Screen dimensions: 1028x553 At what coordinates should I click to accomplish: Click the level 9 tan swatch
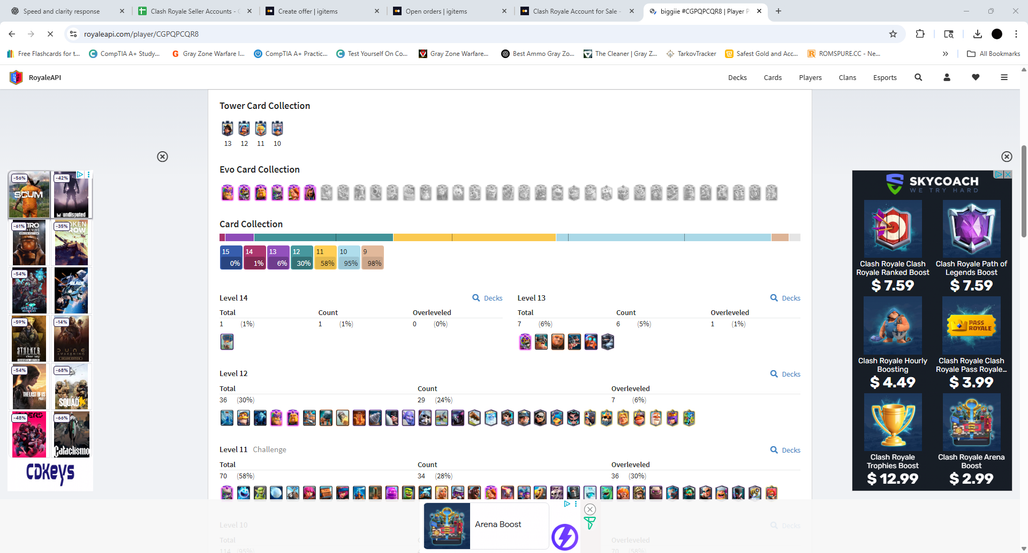pyautogui.click(x=372, y=257)
